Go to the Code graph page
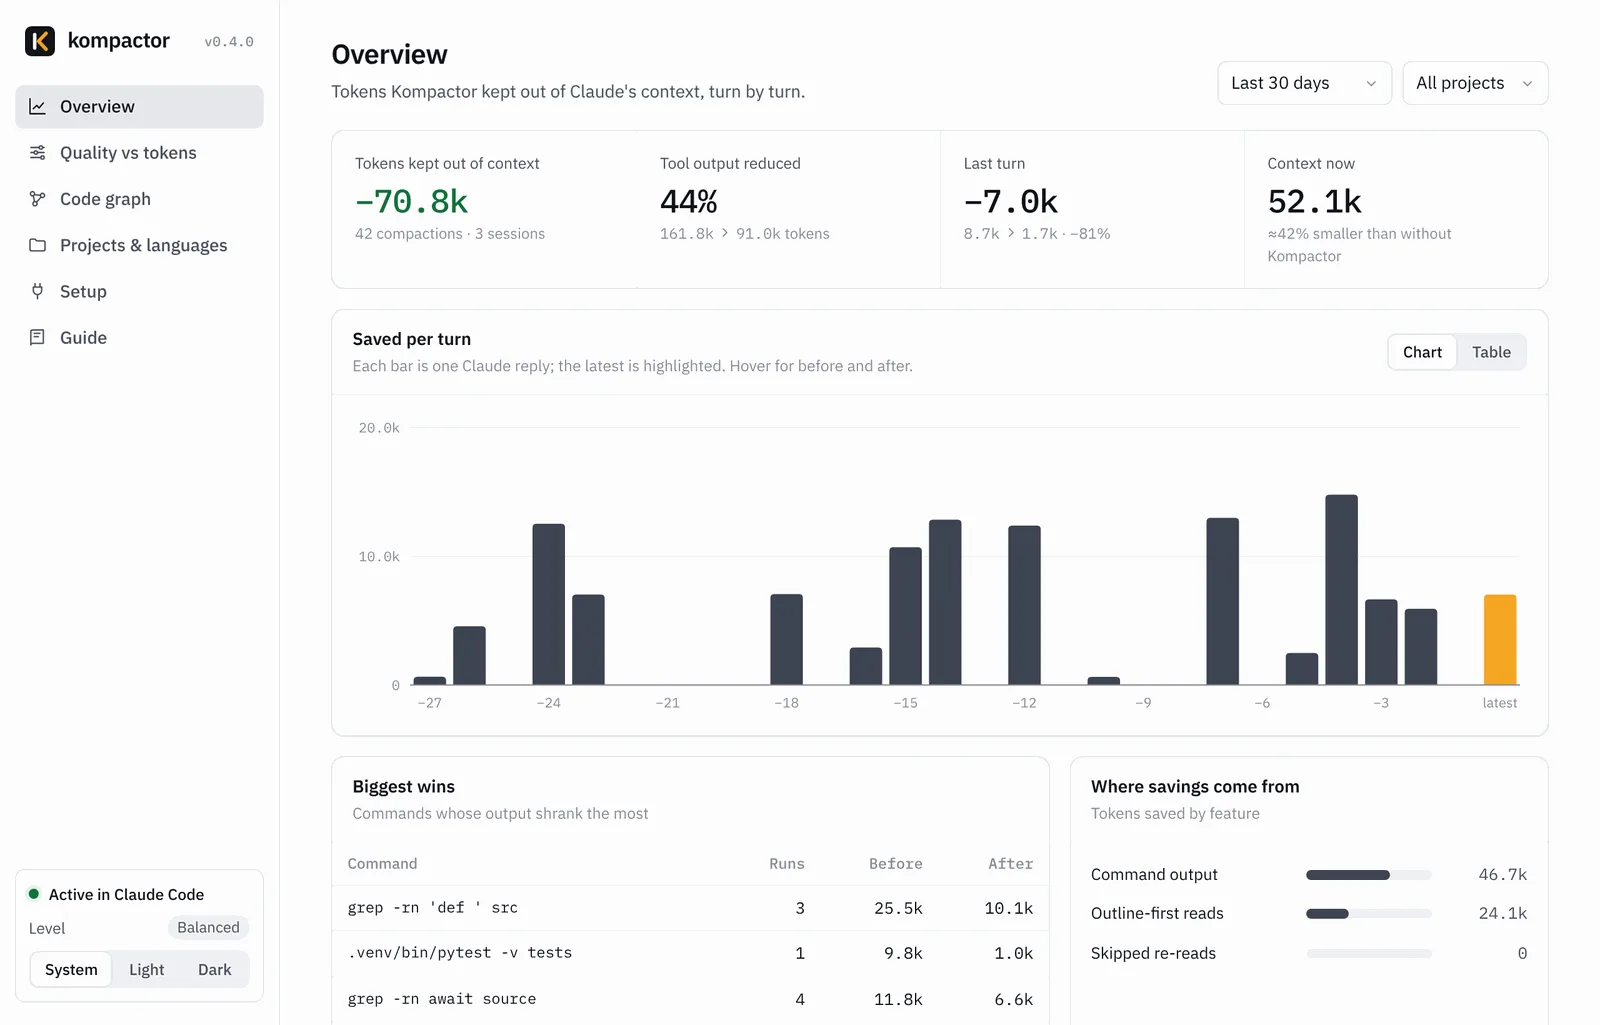The image size is (1600, 1025). pos(139,199)
